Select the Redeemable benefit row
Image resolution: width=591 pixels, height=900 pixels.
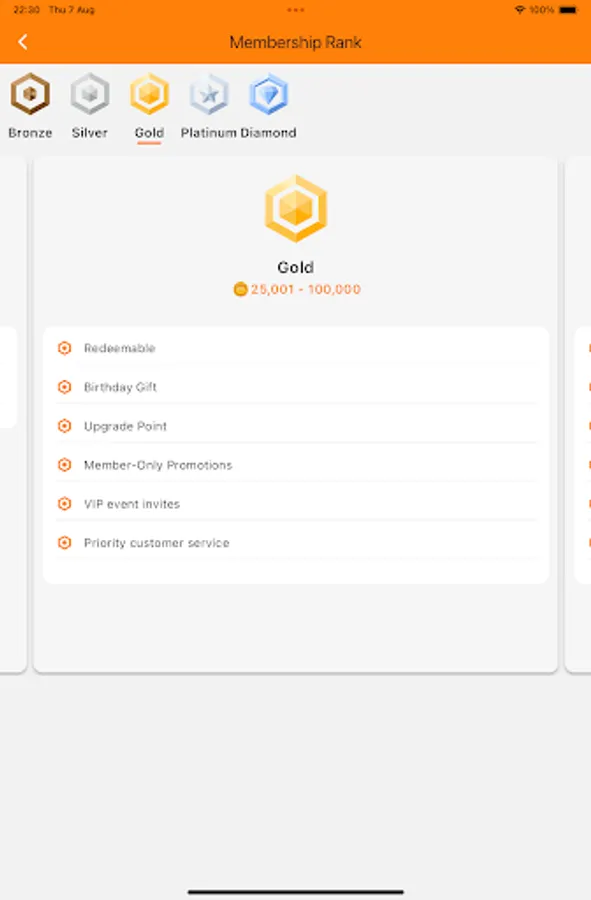tap(296, 348)
